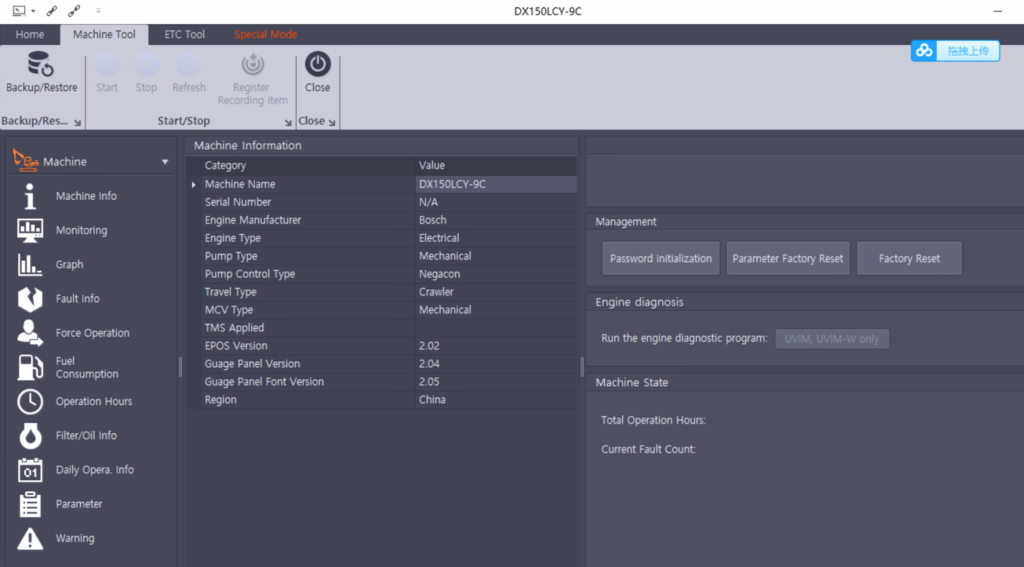Expand the Backup/Restore group launcher arrow
This screenshot has height=567, width=1024.
(x=77, y=123)
